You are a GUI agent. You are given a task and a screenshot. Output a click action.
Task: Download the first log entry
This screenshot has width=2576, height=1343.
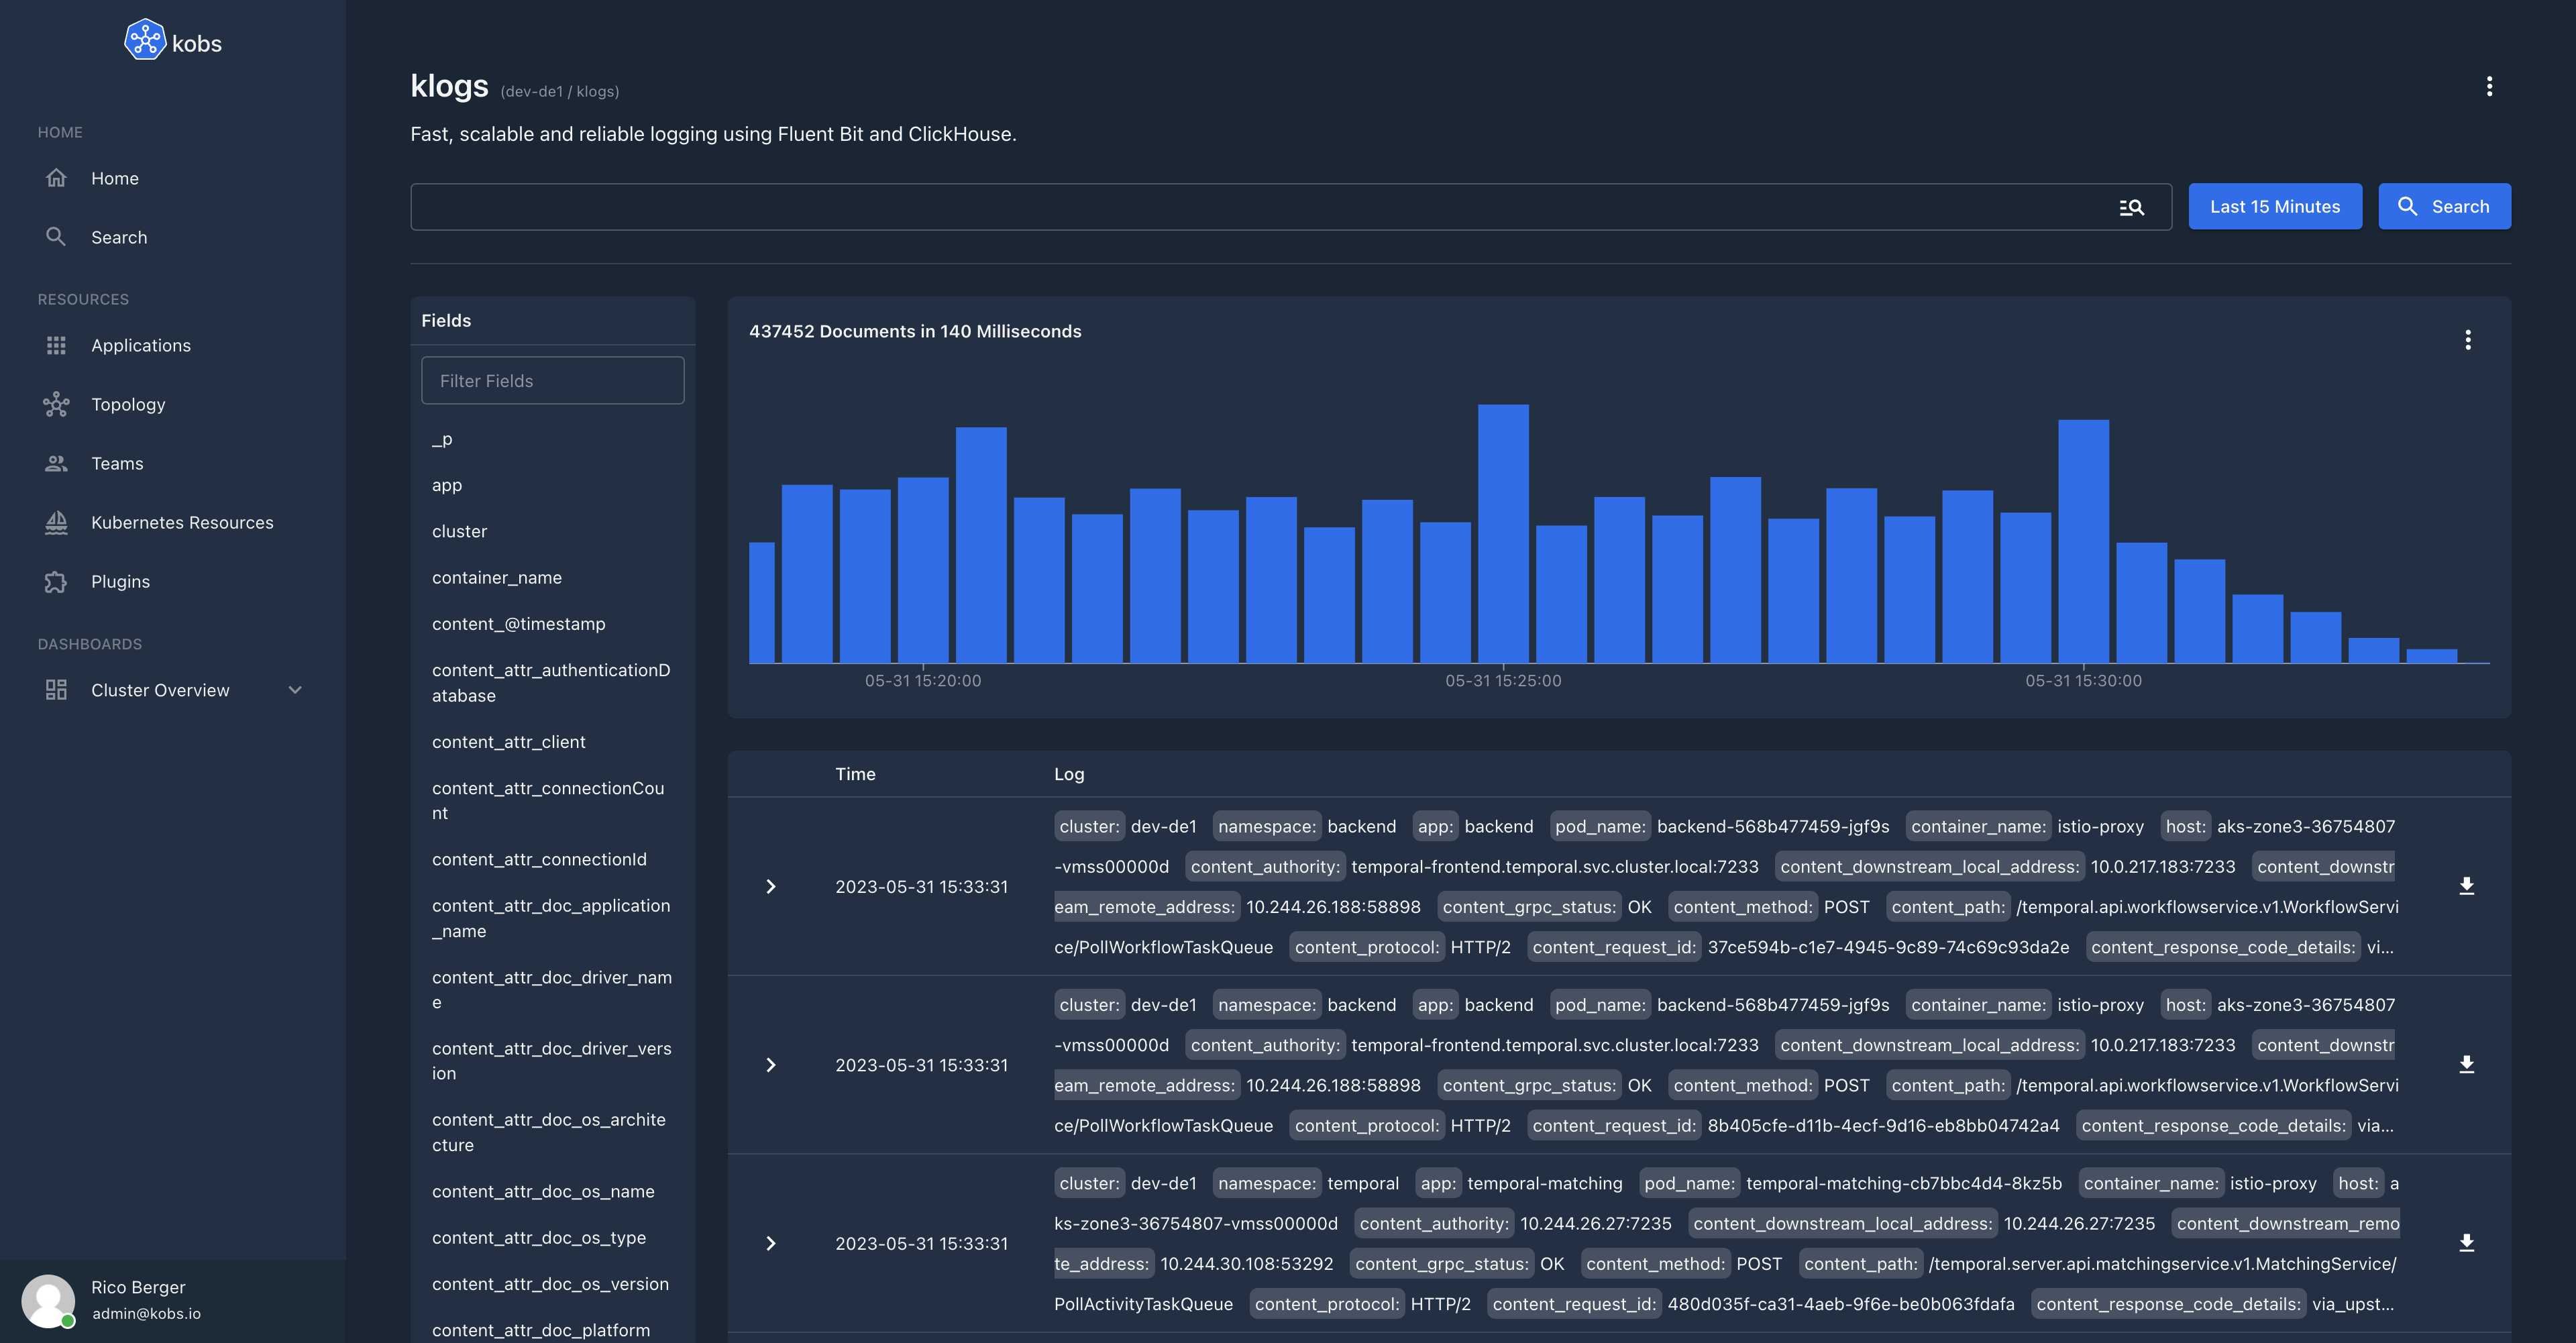point(2467,886)
